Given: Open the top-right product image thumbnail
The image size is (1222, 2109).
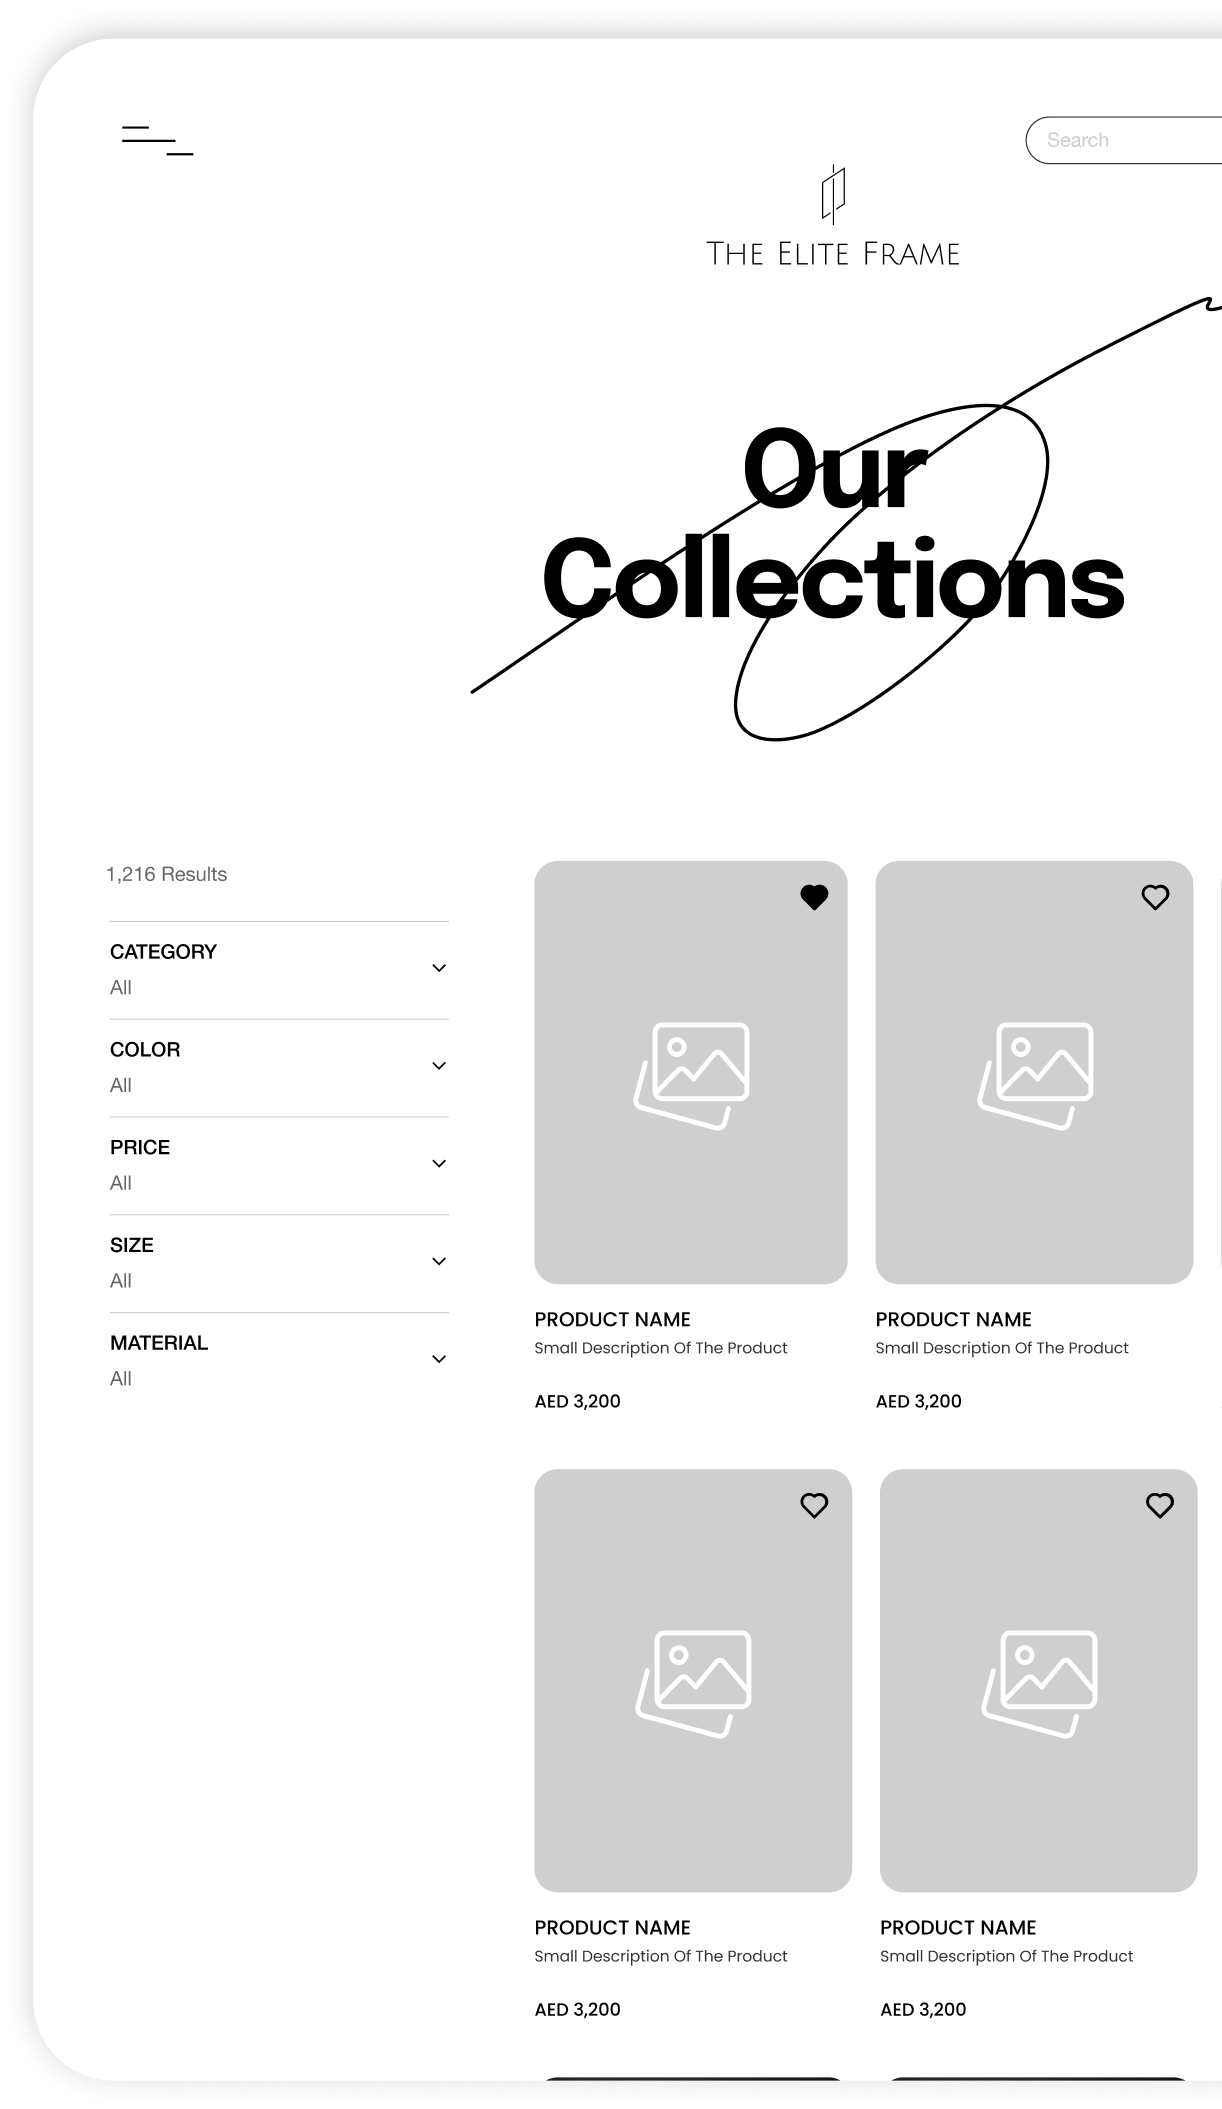Looking at the screenshot, I should [x=1034, y=1072].
